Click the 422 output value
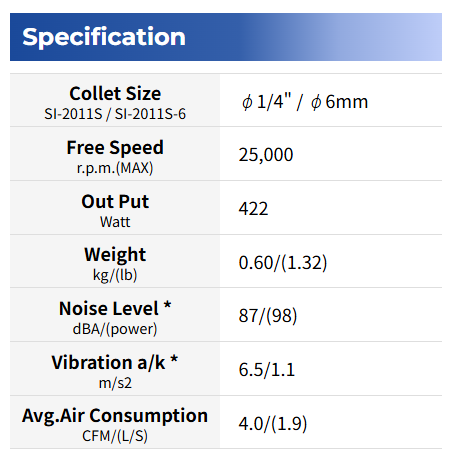The image size is (455, 460). pyautogui.click(x=253, y=209)
